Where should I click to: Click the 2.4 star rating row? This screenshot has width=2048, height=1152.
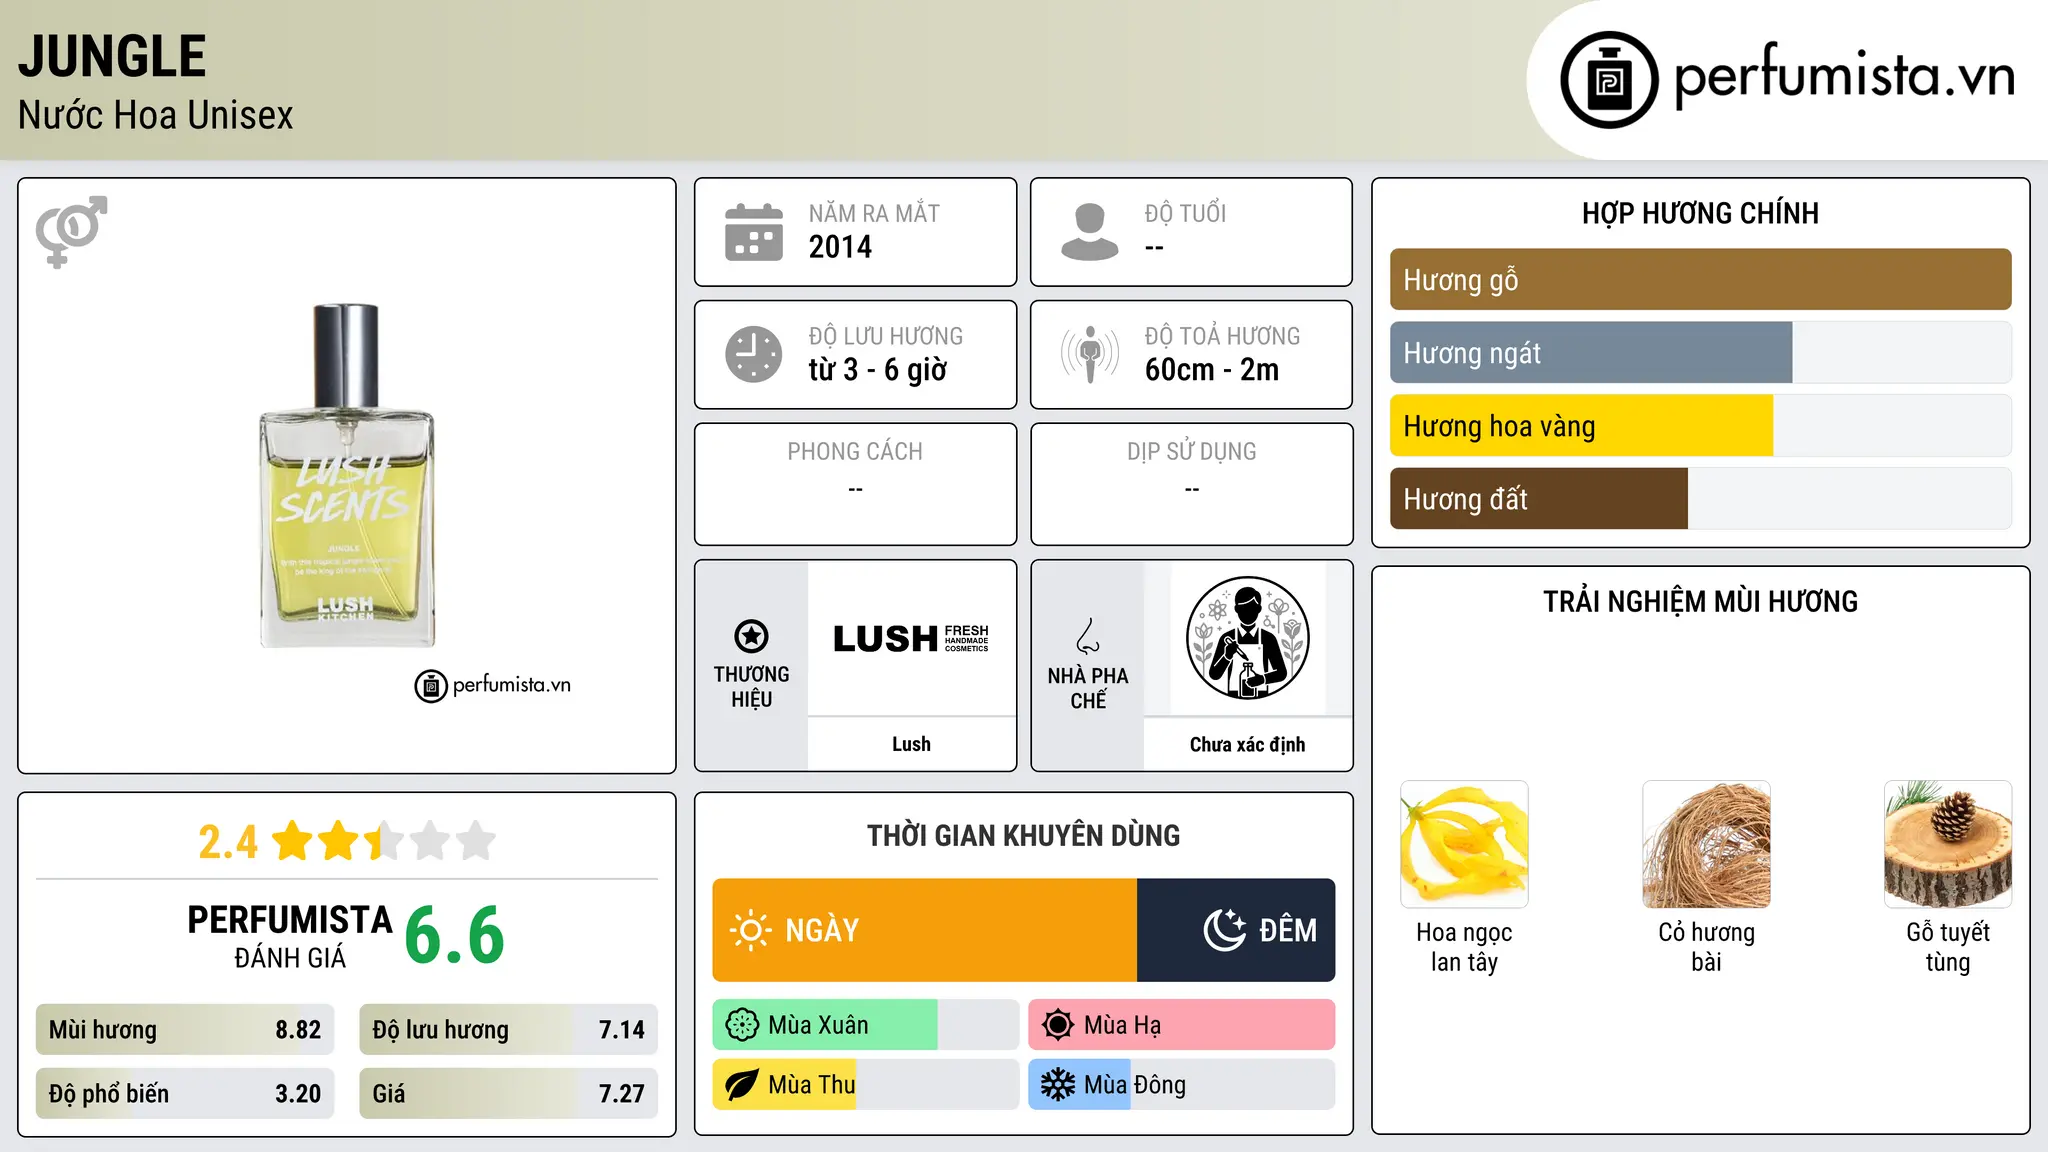tap(346, 841)
